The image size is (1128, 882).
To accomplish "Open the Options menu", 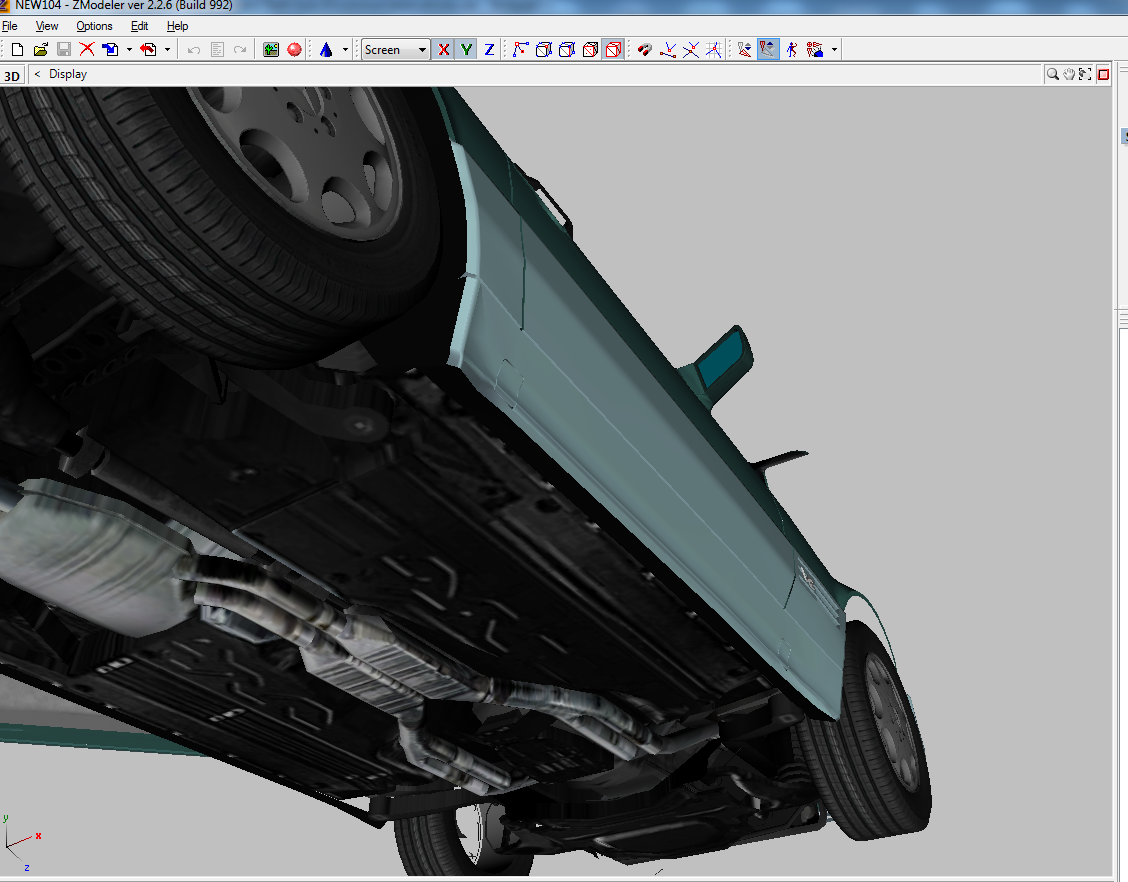I will 93,26.
